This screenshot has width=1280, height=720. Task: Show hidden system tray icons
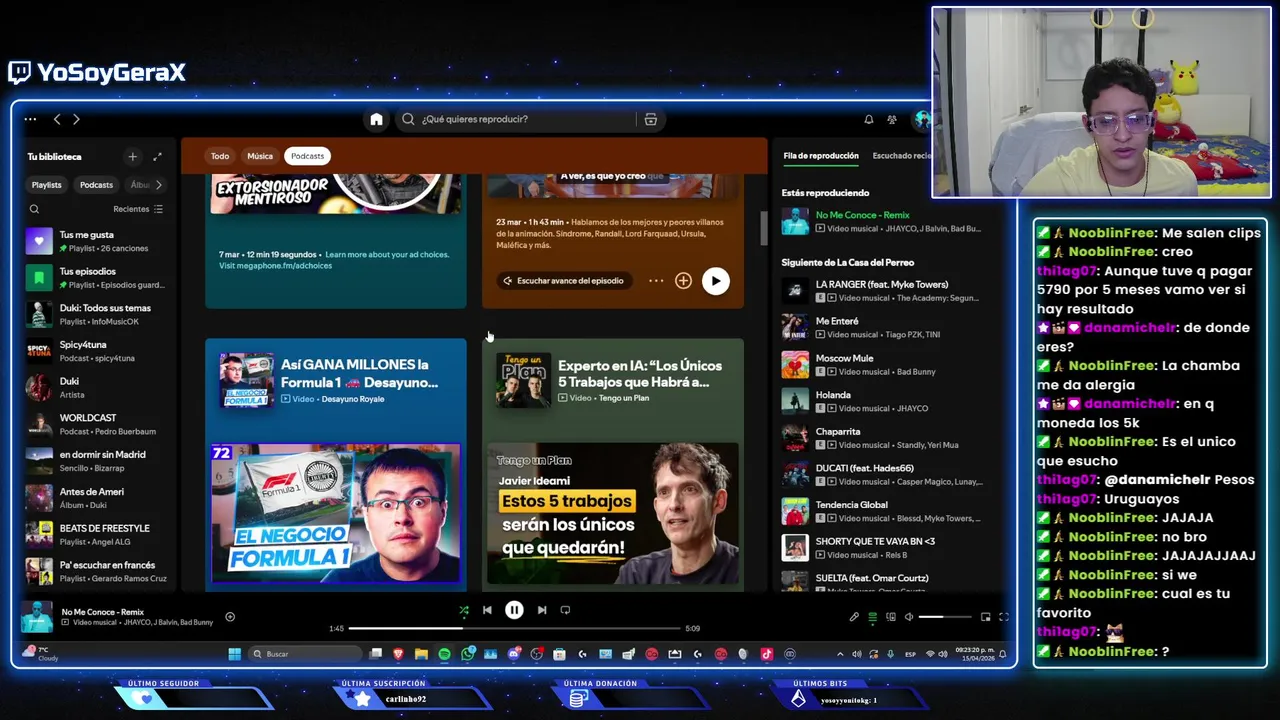[x=839, y=654]
